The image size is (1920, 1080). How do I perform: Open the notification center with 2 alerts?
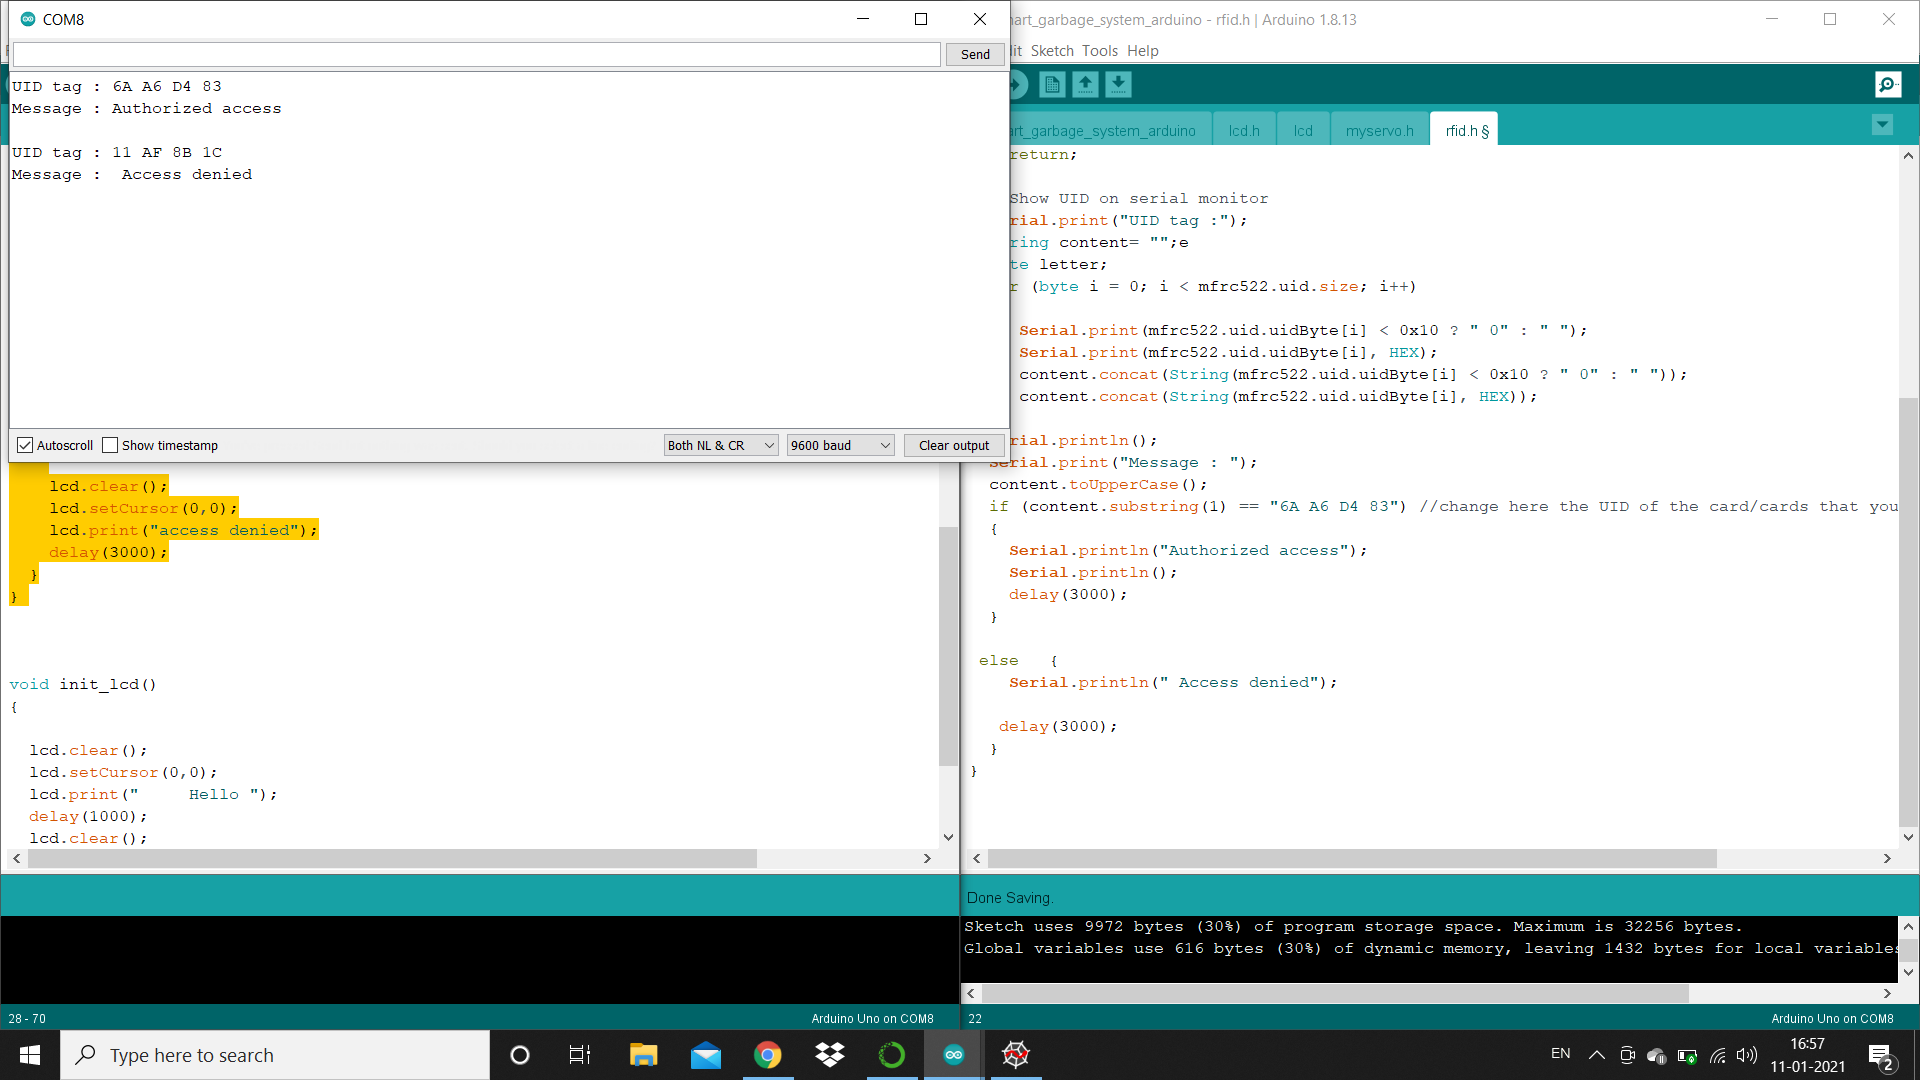(x=1880, y=1056)
